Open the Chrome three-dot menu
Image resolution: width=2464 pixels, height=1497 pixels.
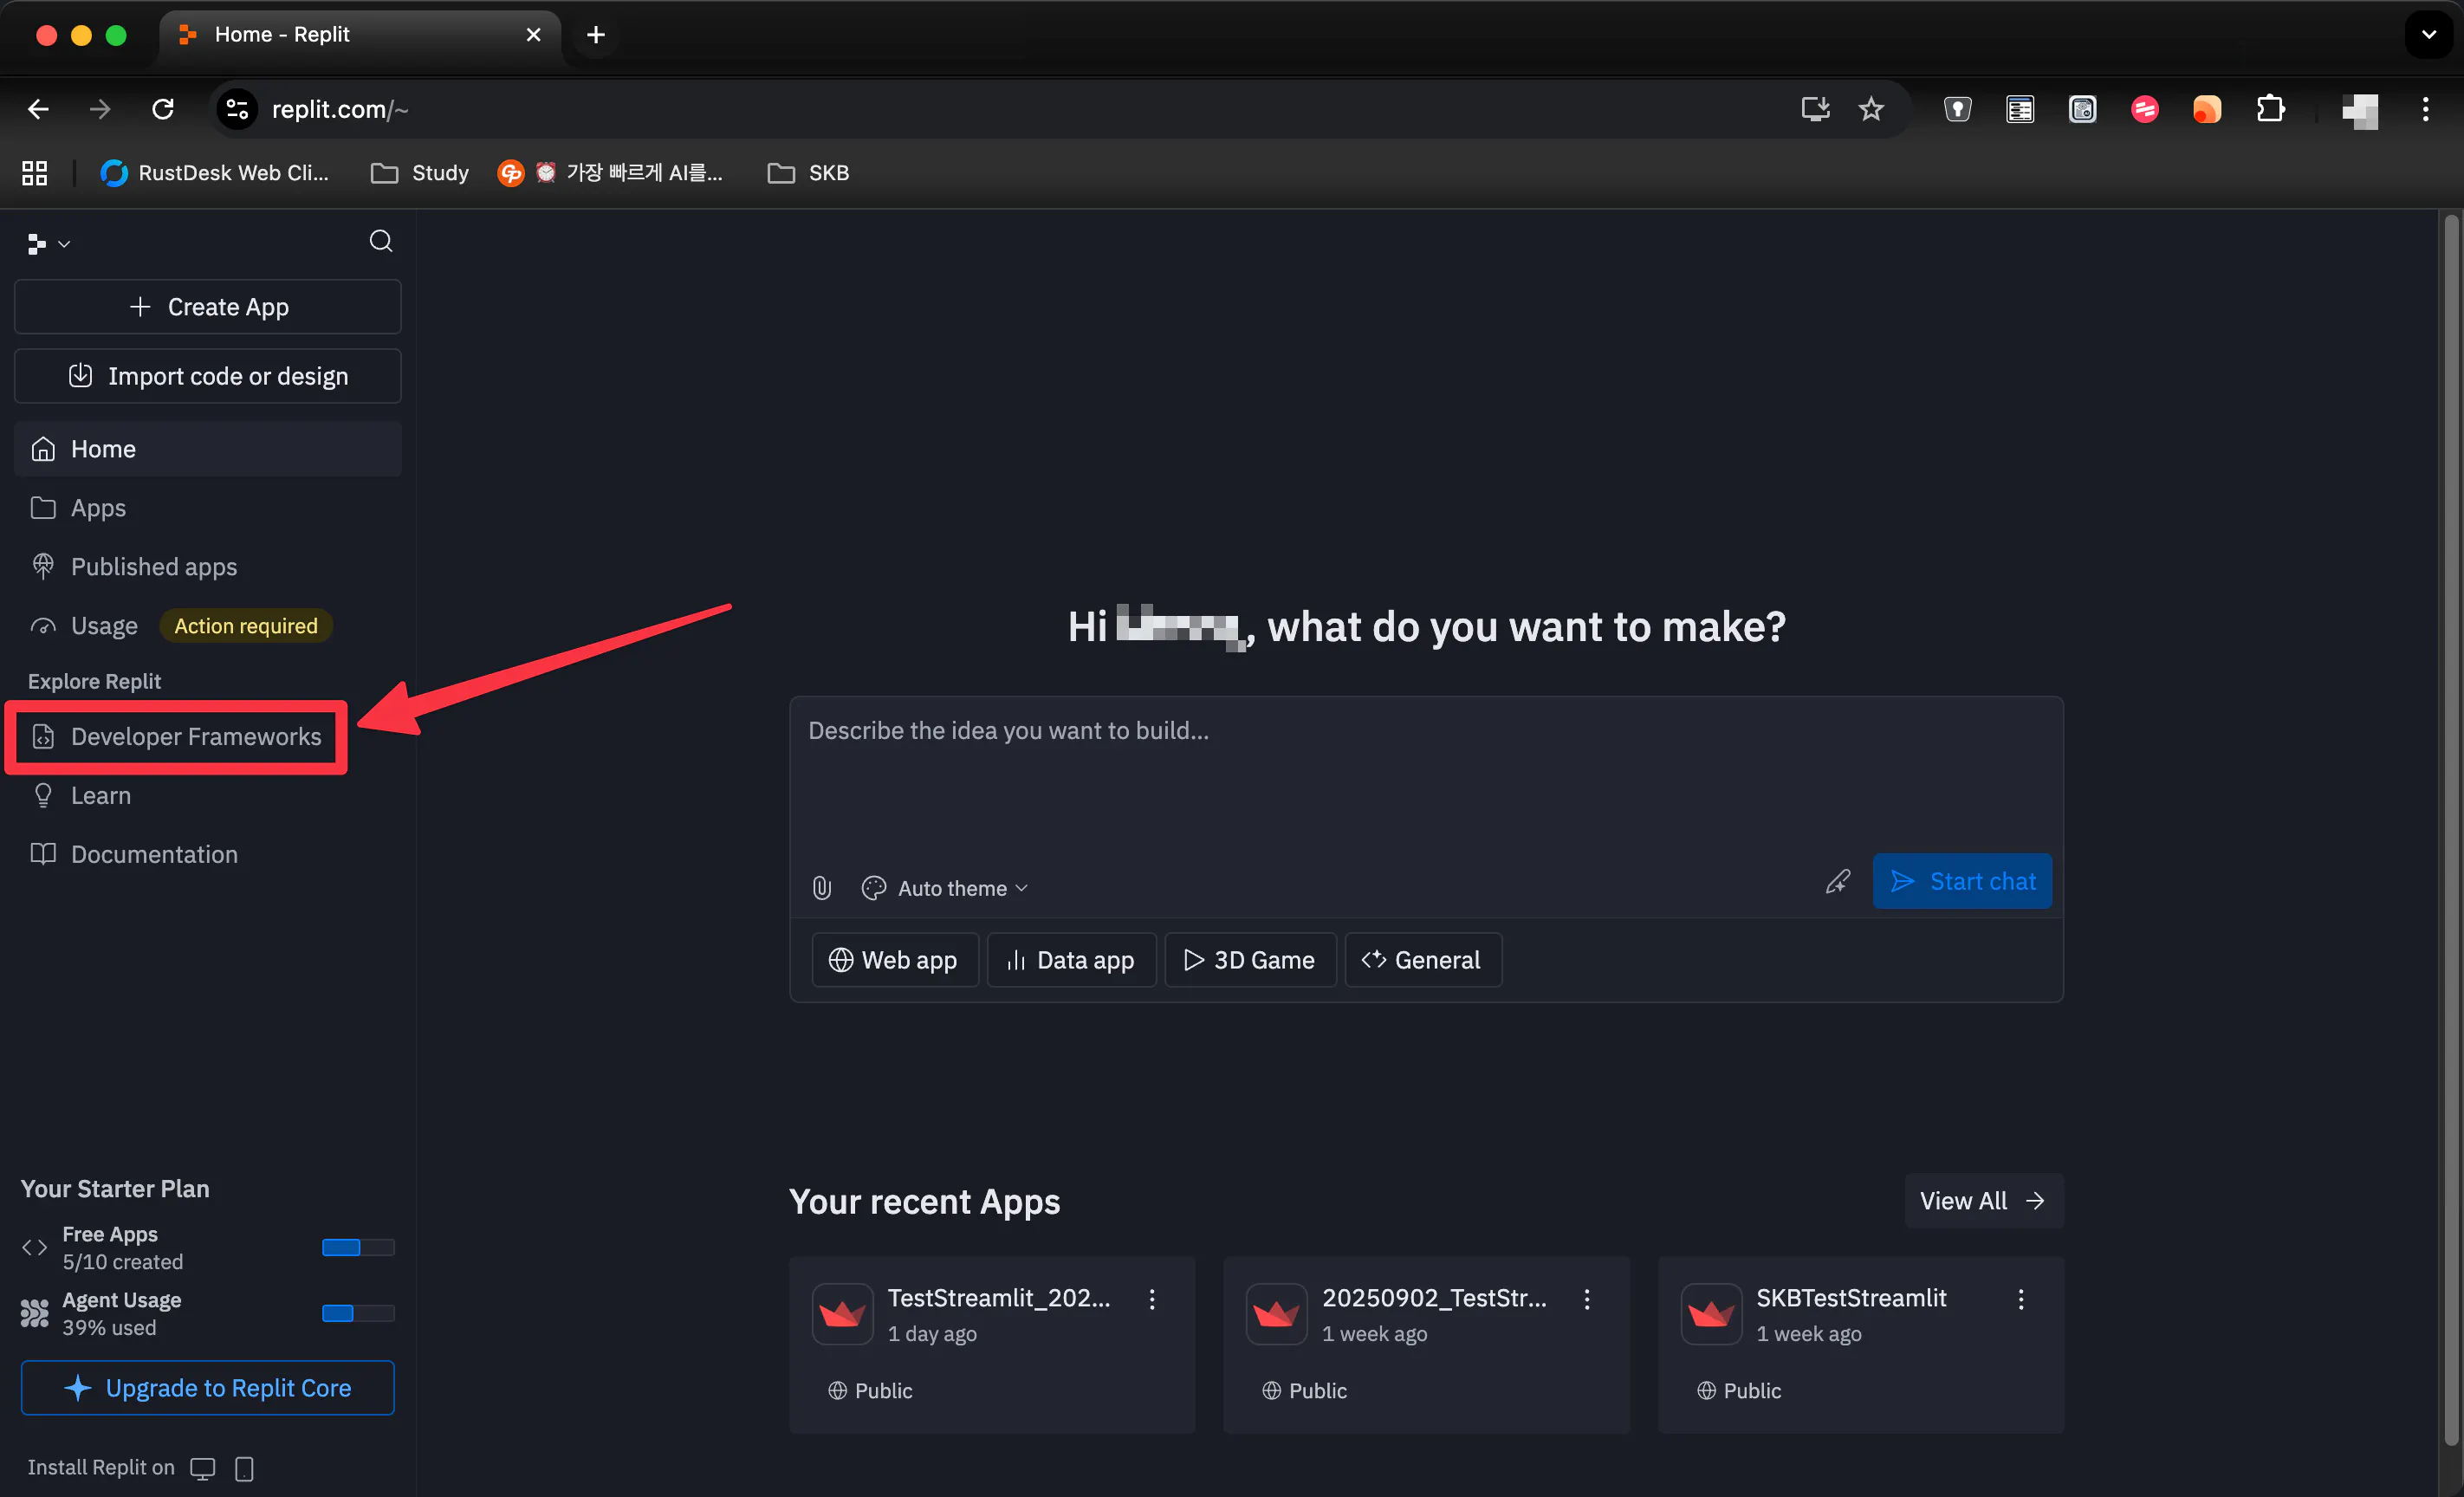coord(2425,109)
